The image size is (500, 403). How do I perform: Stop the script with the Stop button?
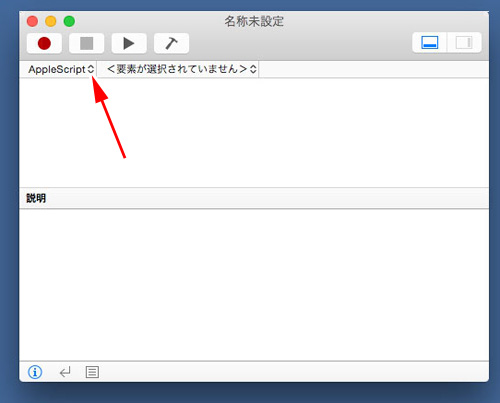[87, 43]
